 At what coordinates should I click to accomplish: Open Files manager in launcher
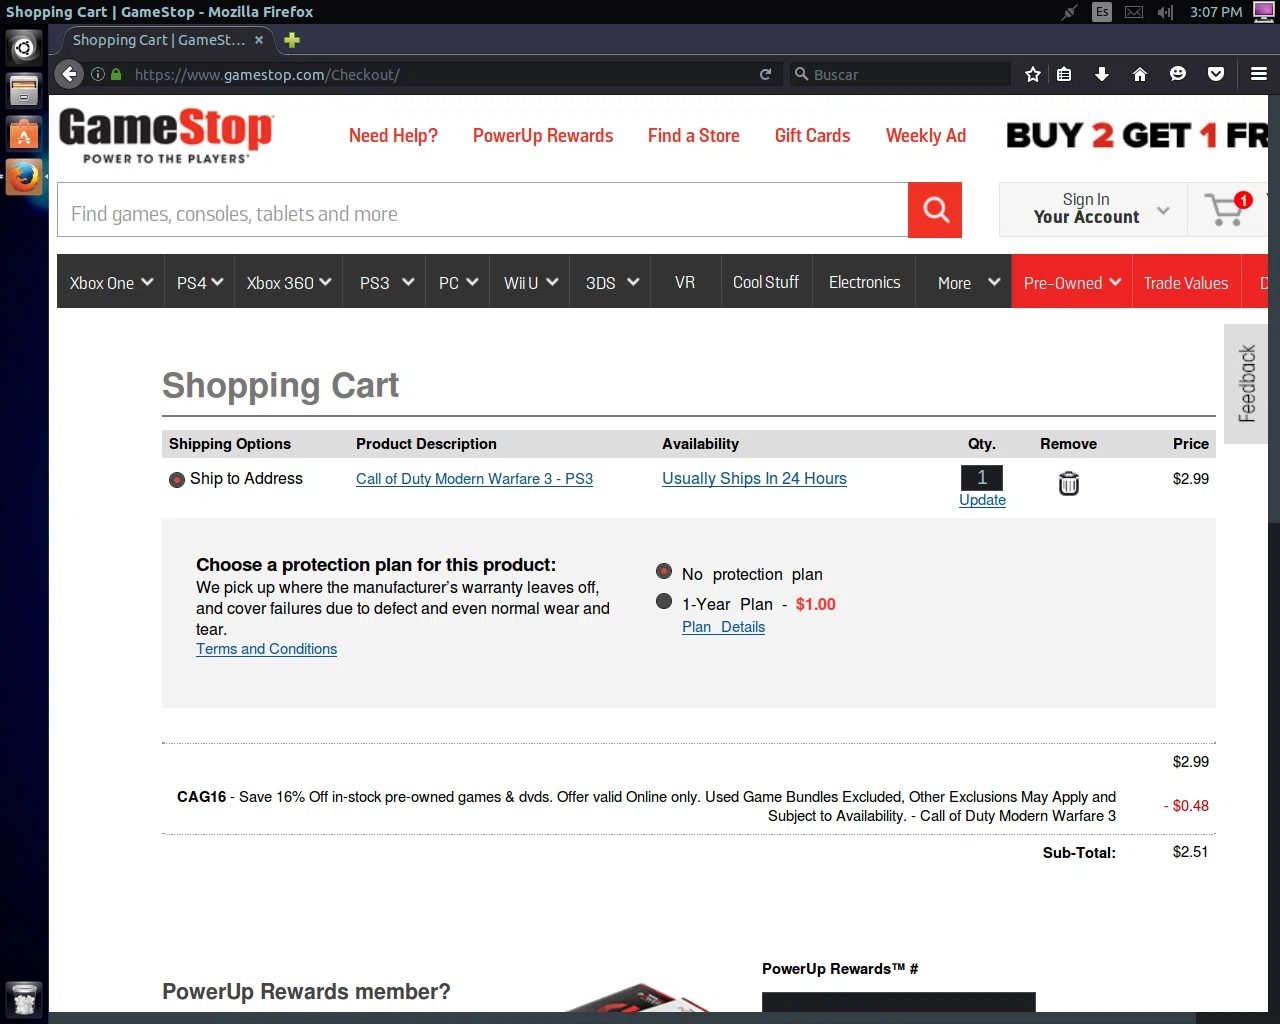(24, 90)
